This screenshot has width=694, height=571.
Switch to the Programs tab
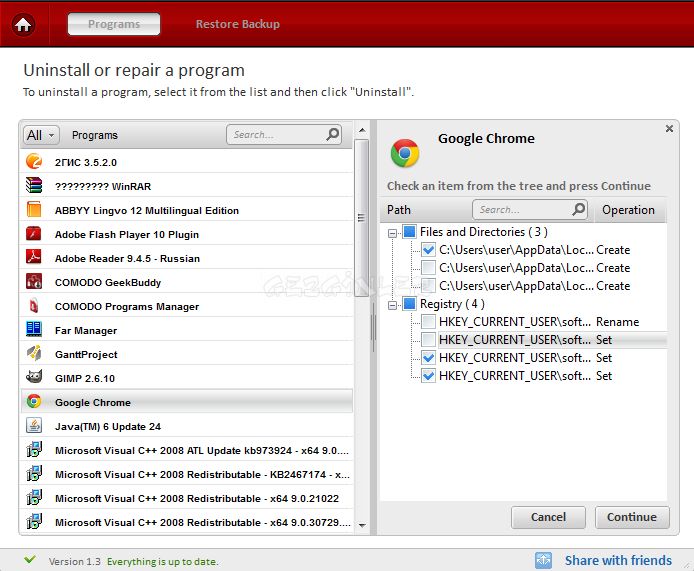(114, 24)
